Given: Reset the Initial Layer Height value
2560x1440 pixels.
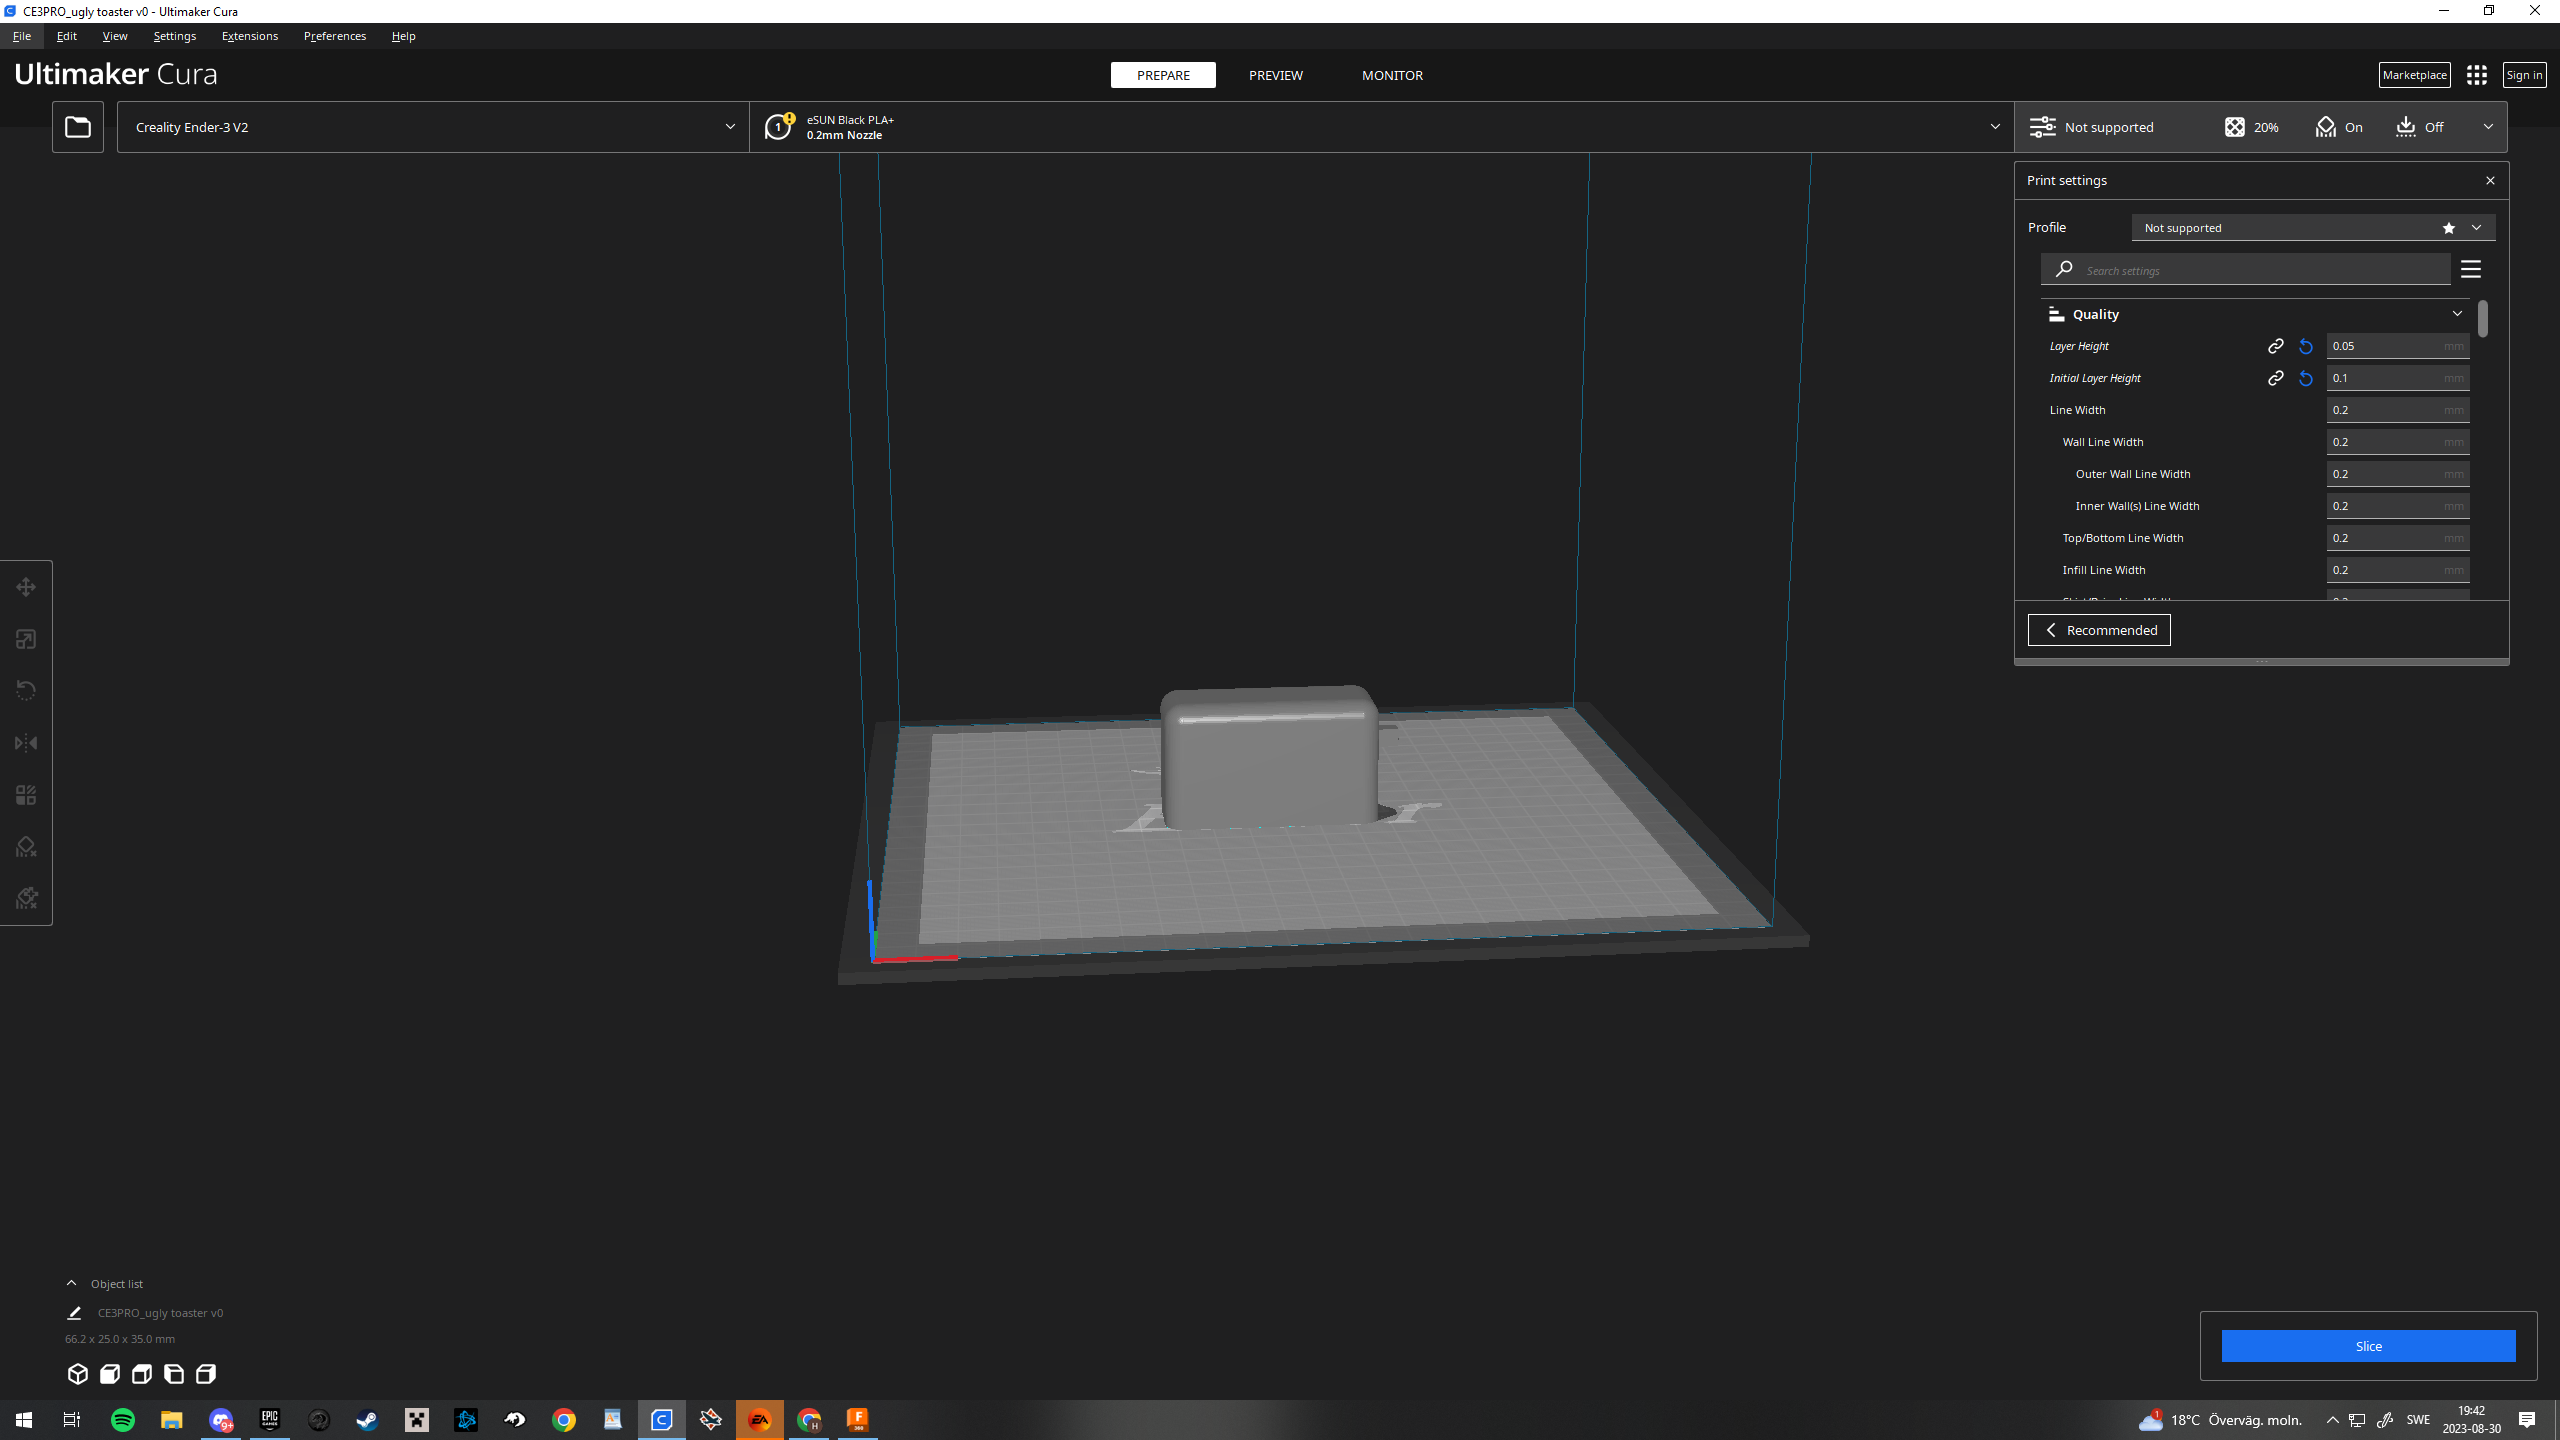Looking at the screenshot, I should (2306, 378).
